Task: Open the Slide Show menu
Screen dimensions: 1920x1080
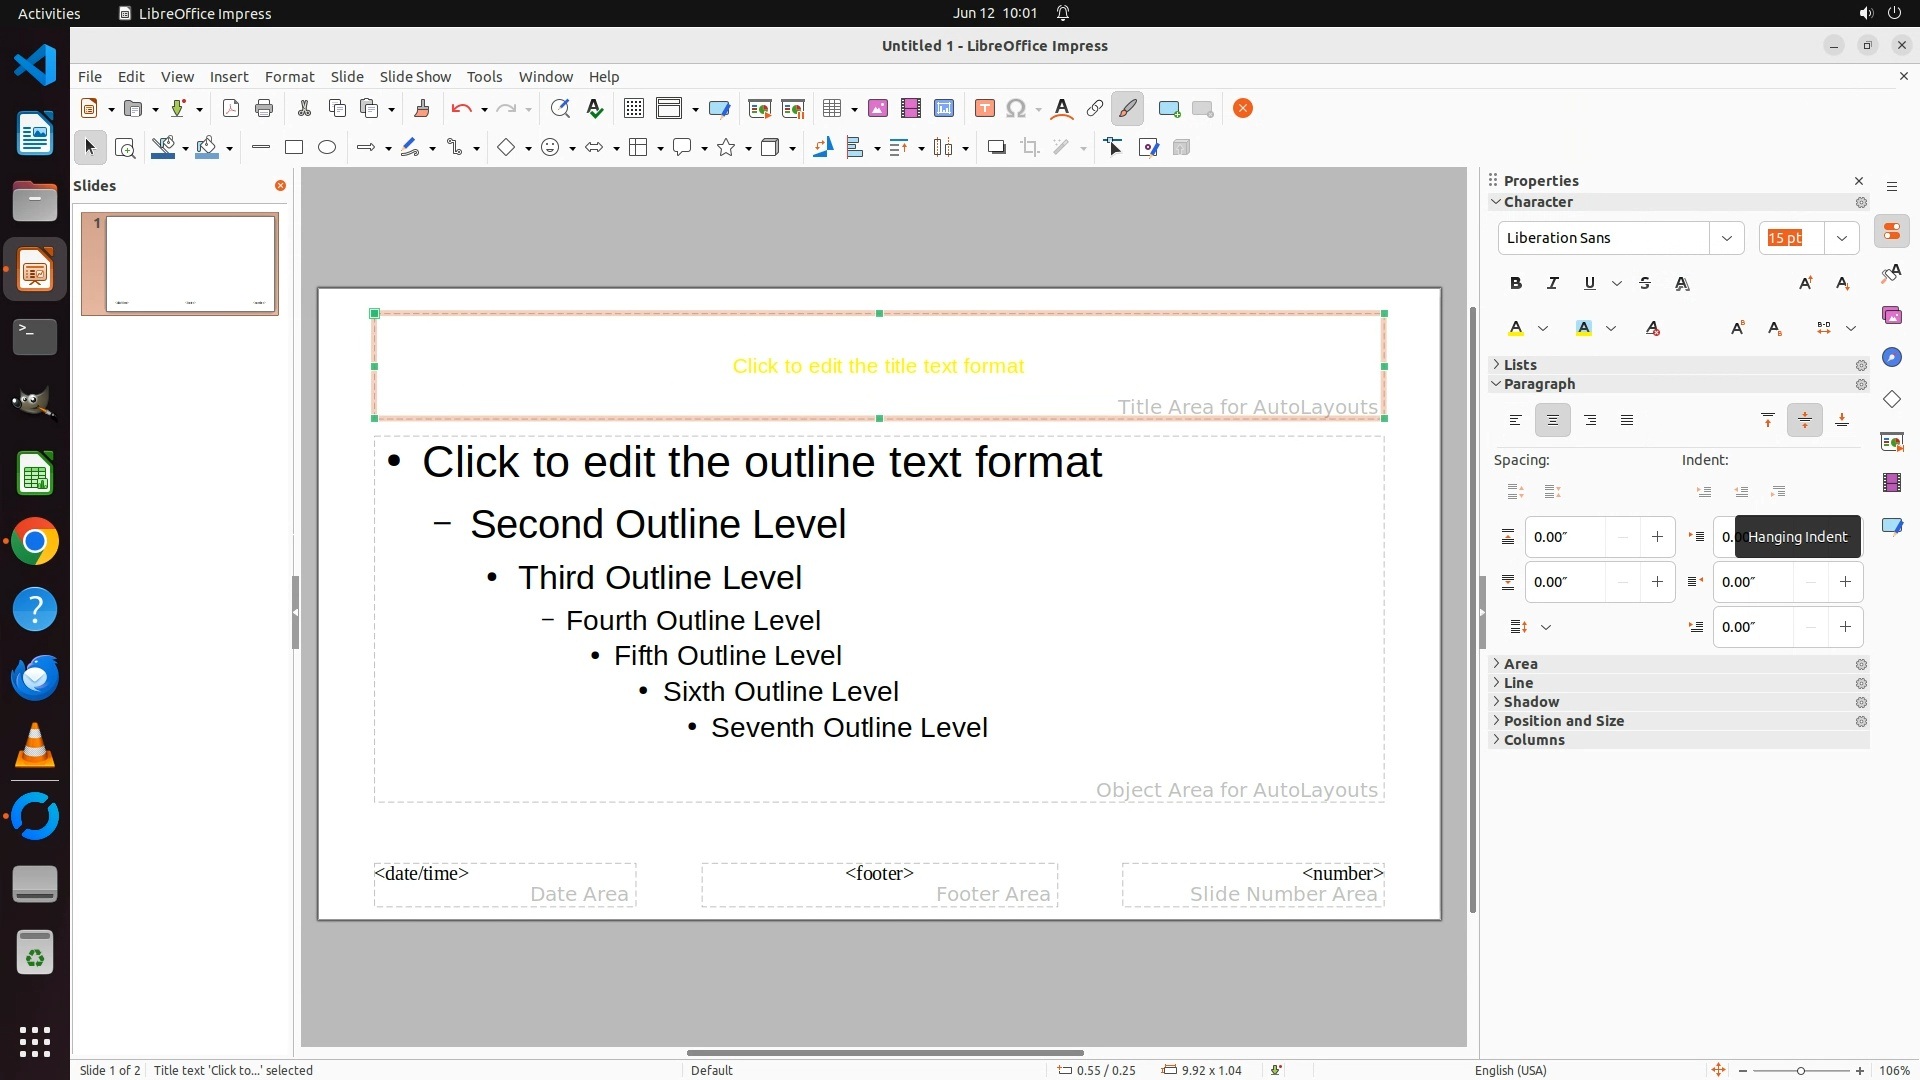Action: coord(415,77)
